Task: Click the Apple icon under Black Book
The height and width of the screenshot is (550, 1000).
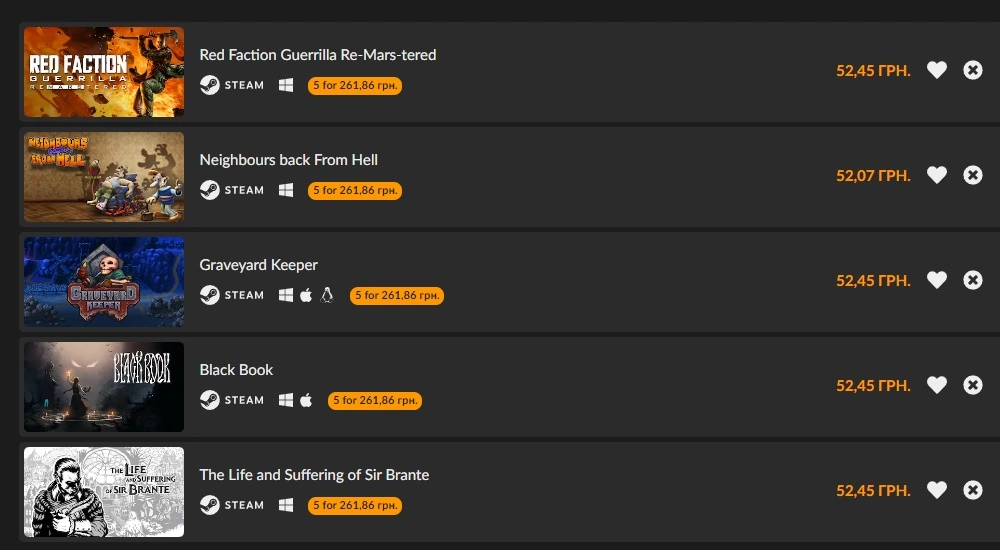Action: (306, 400)
